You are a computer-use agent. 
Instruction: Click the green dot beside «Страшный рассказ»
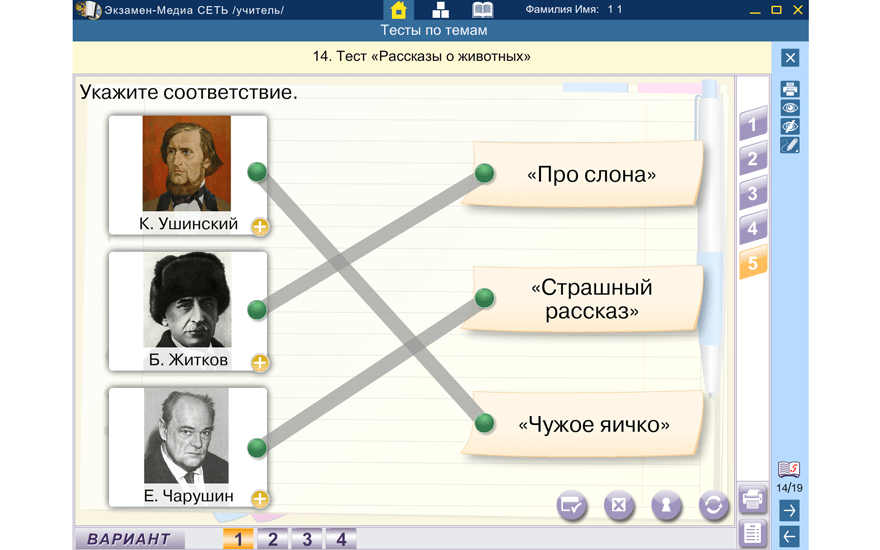[x=484, y=297]
